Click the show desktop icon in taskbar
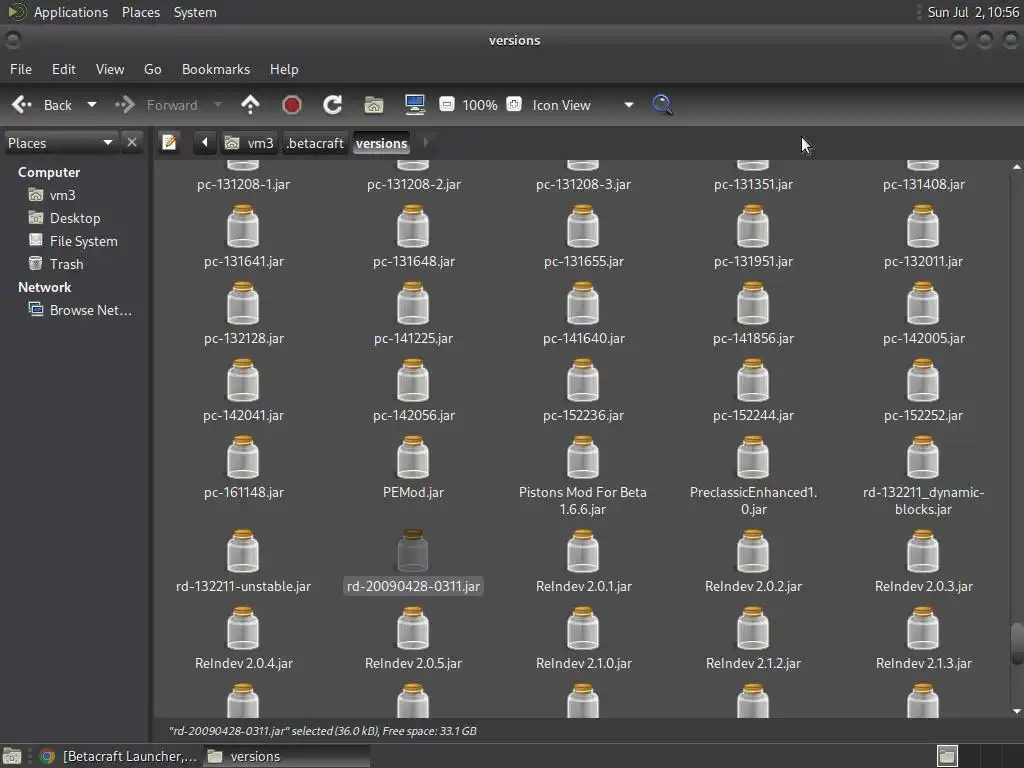 click(x=12, y=756)
